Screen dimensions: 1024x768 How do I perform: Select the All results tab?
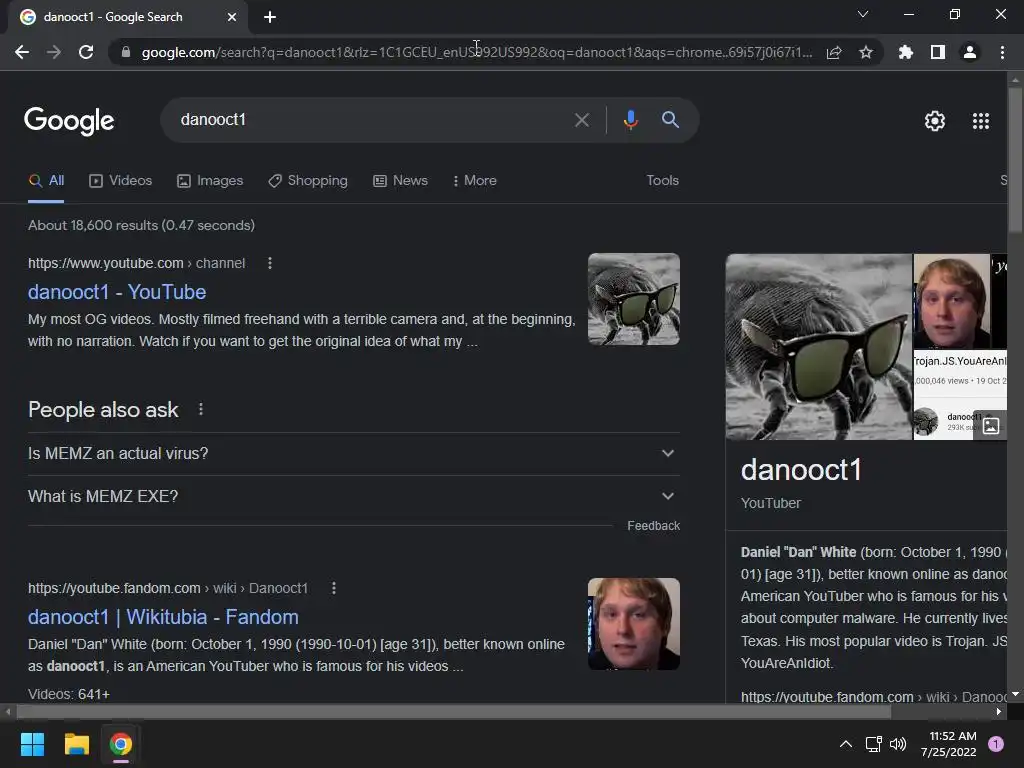46,181
